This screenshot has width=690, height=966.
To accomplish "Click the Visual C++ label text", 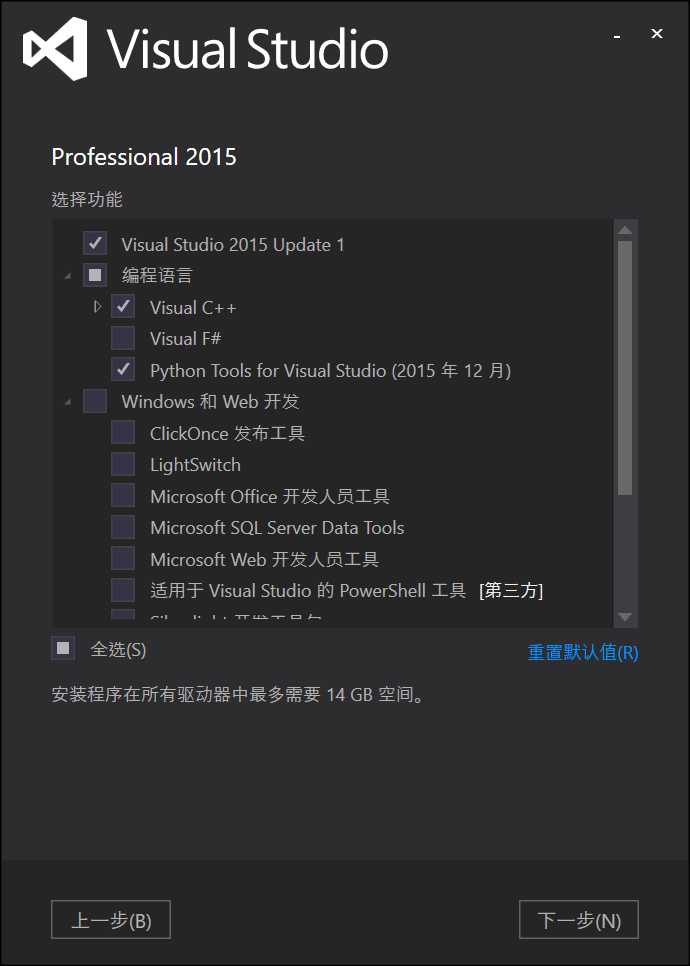I will 193,307.
